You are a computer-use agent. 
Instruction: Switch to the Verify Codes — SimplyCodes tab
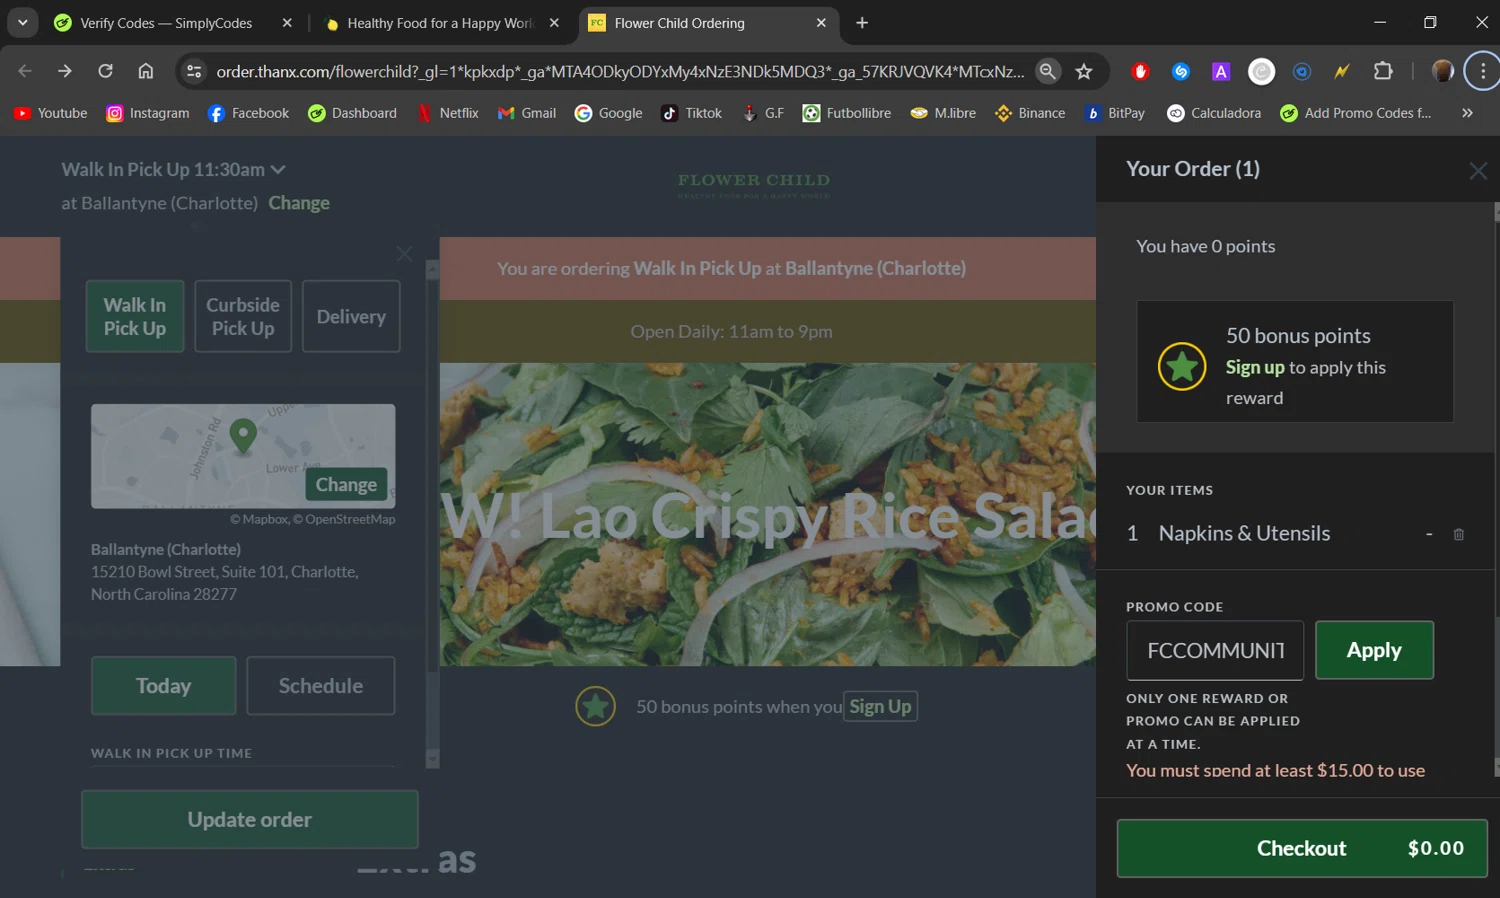pyautogui.click(x=165, y=23)
